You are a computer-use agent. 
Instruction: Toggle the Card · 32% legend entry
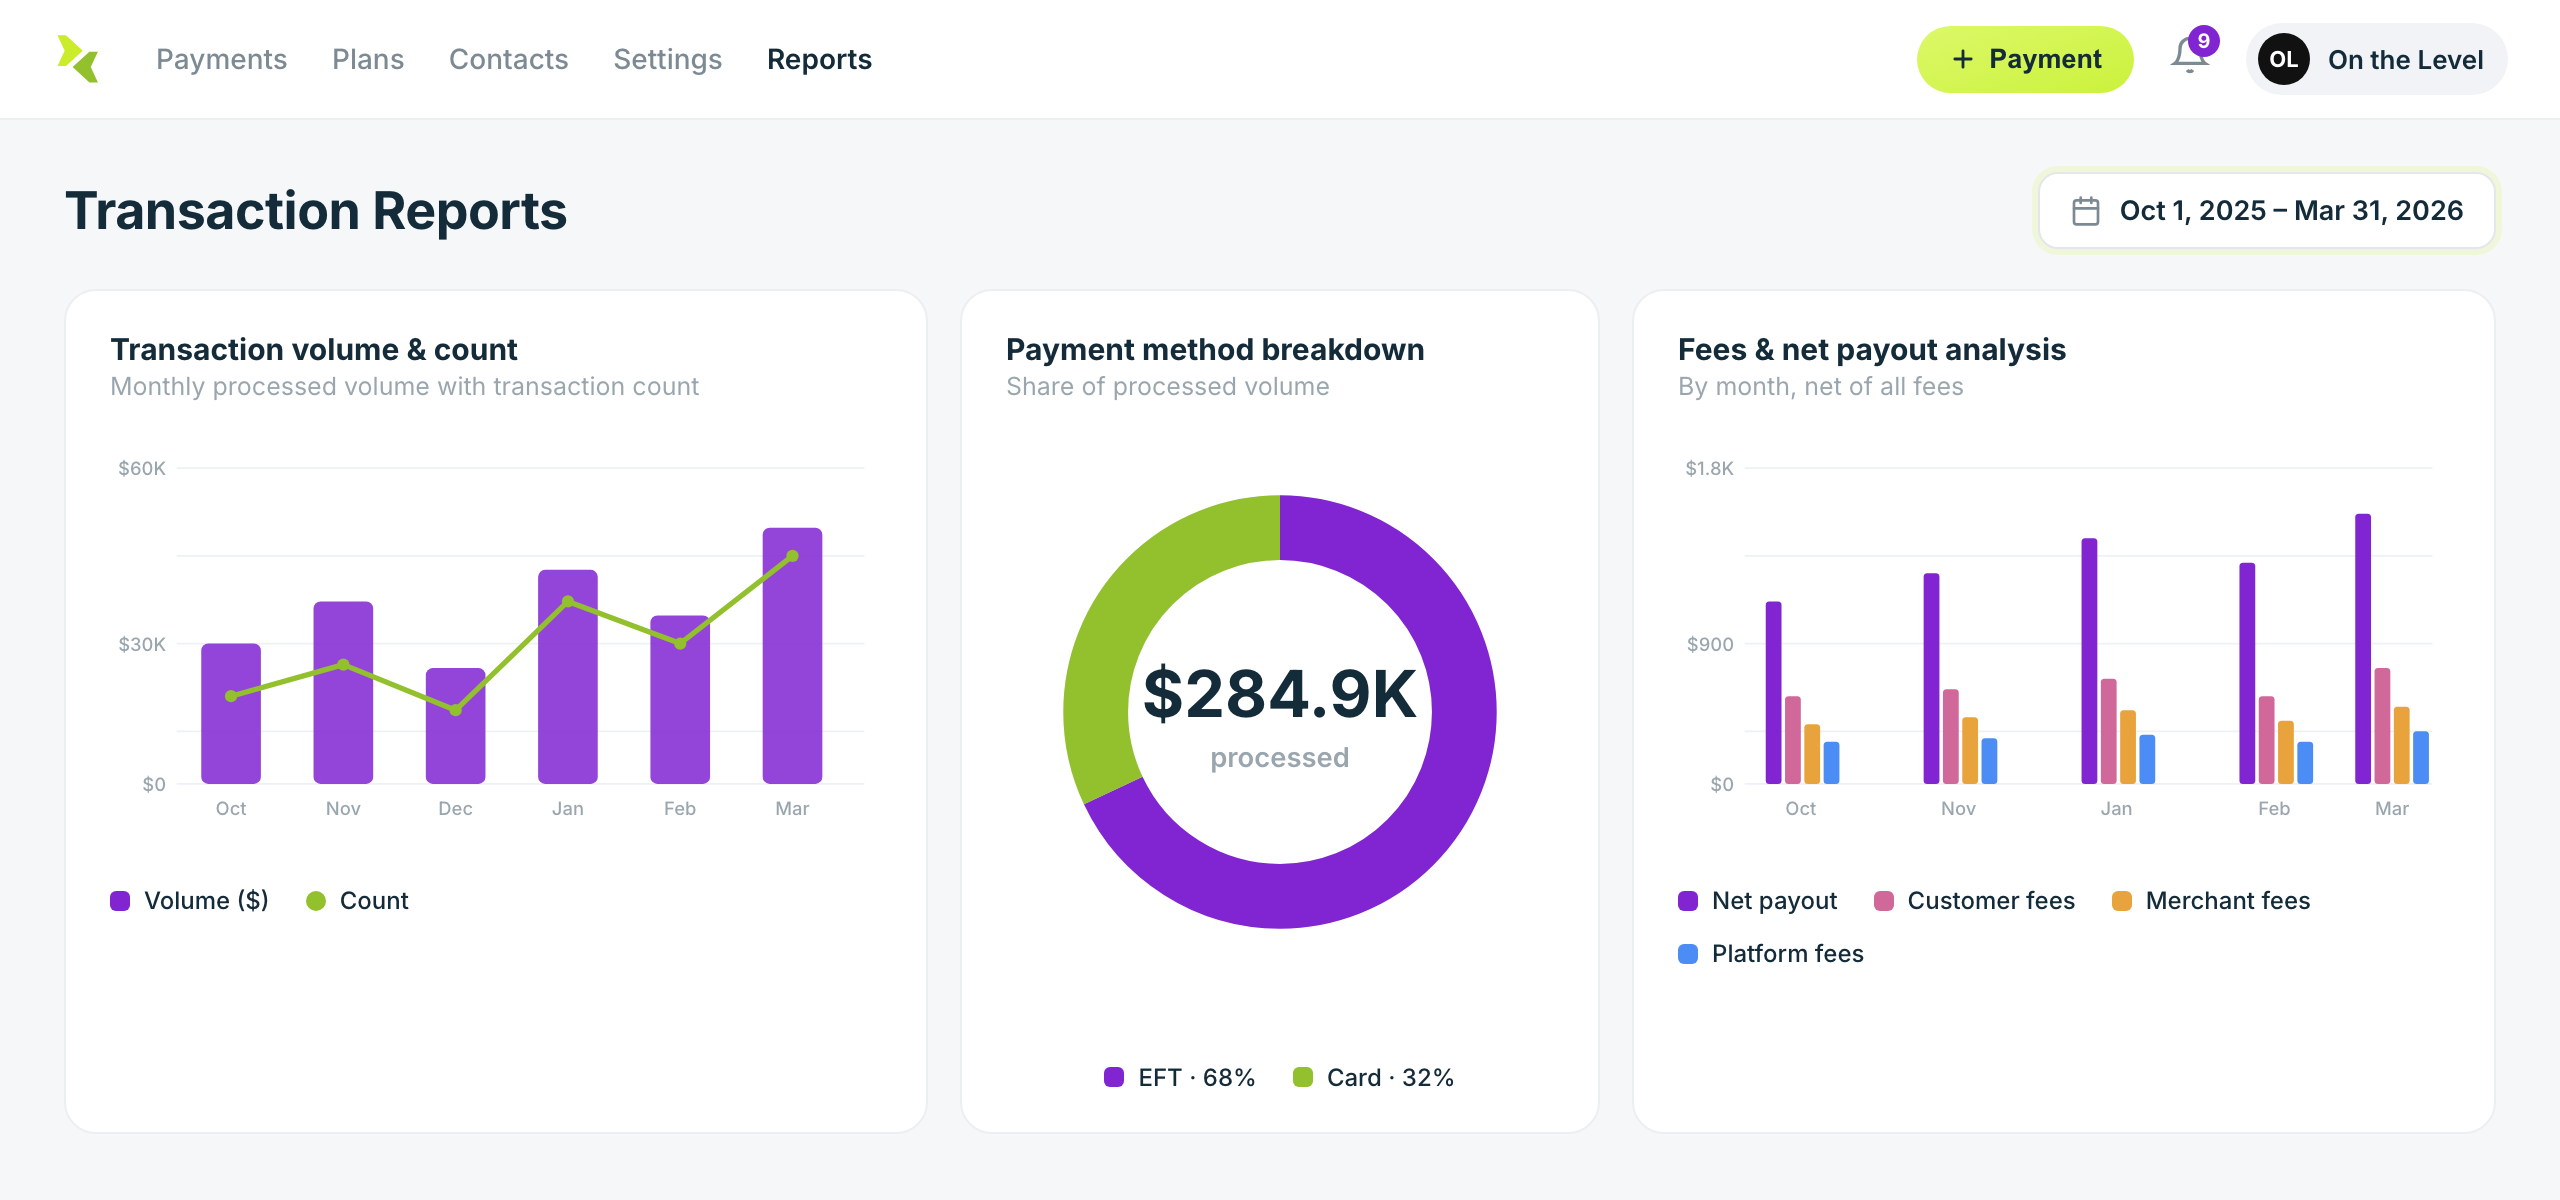(x=1373, y=1077)
